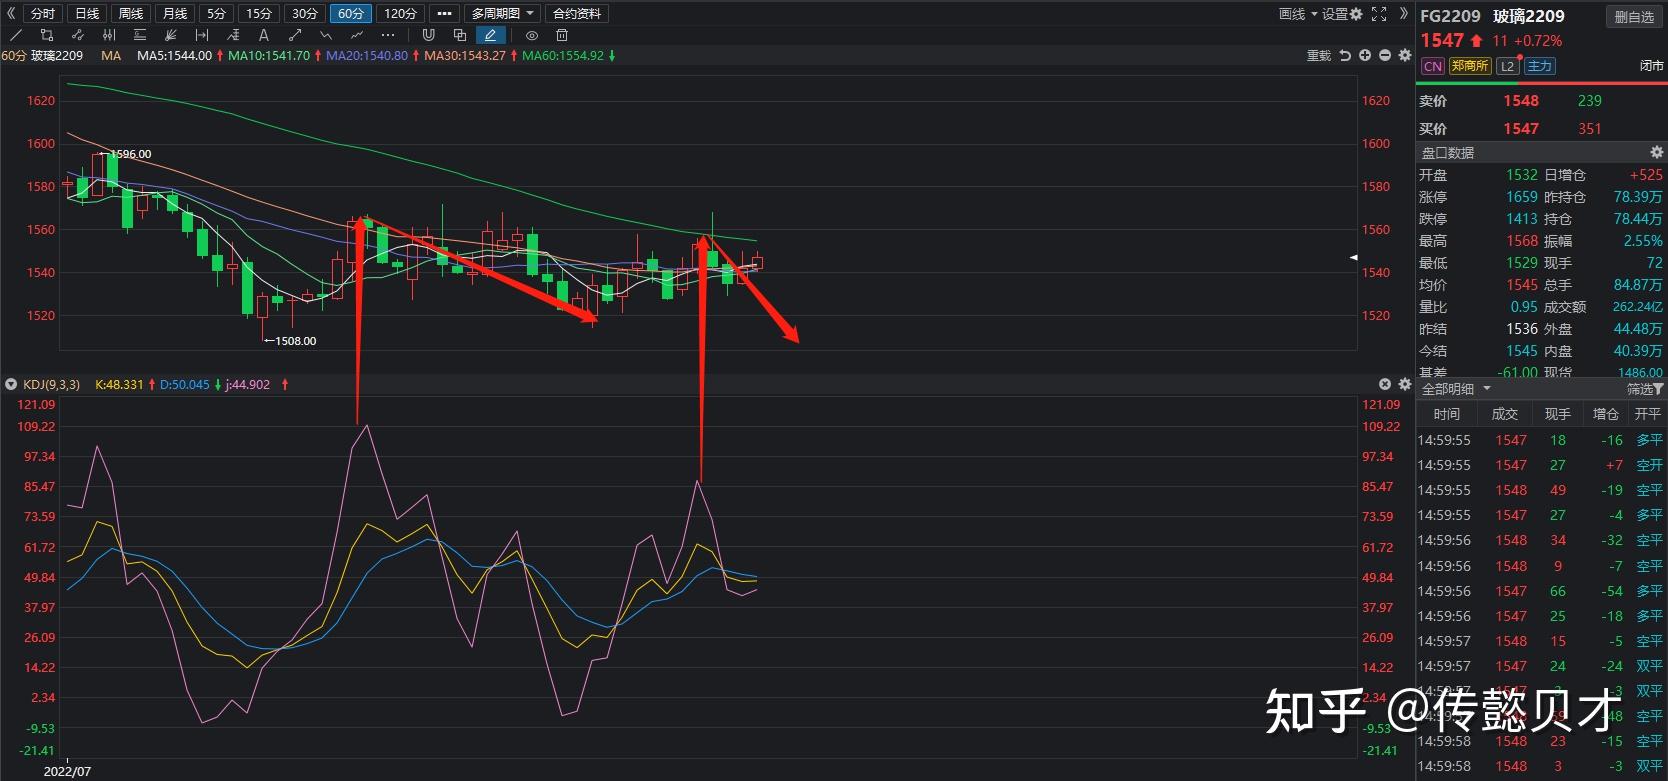The width and height of the screenshot is (1668, 781).
Task: Click the zoom out minus icon
Action: pos(1385,56)
